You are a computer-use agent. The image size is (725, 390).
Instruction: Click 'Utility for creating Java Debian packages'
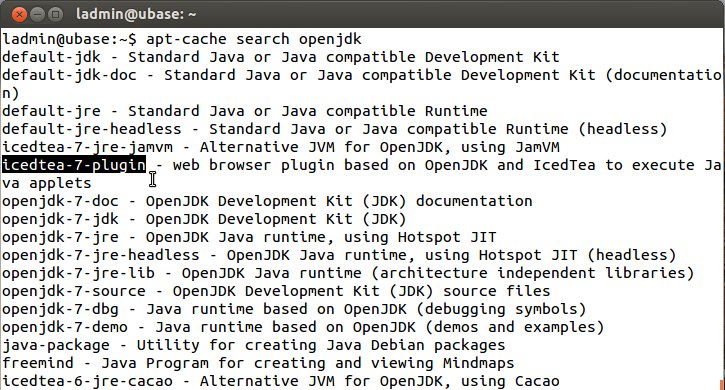(x=320, y=346)
